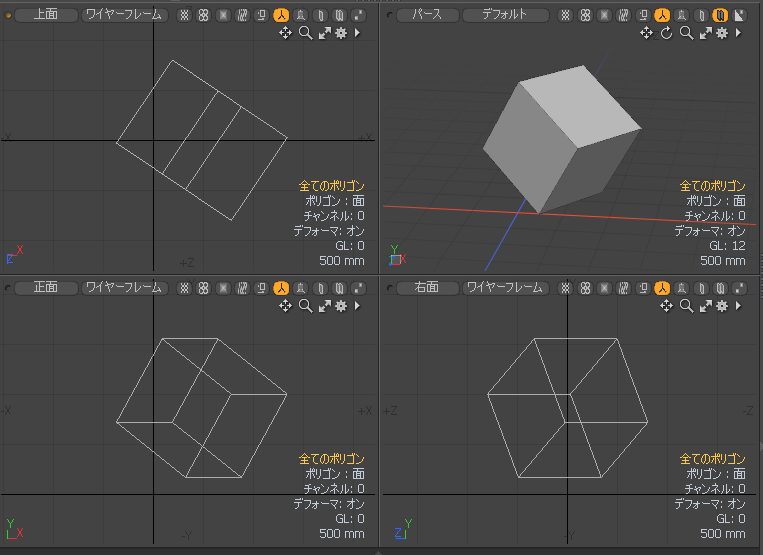Click the rotate view icon in the perspective viewport

click(667, 33)
